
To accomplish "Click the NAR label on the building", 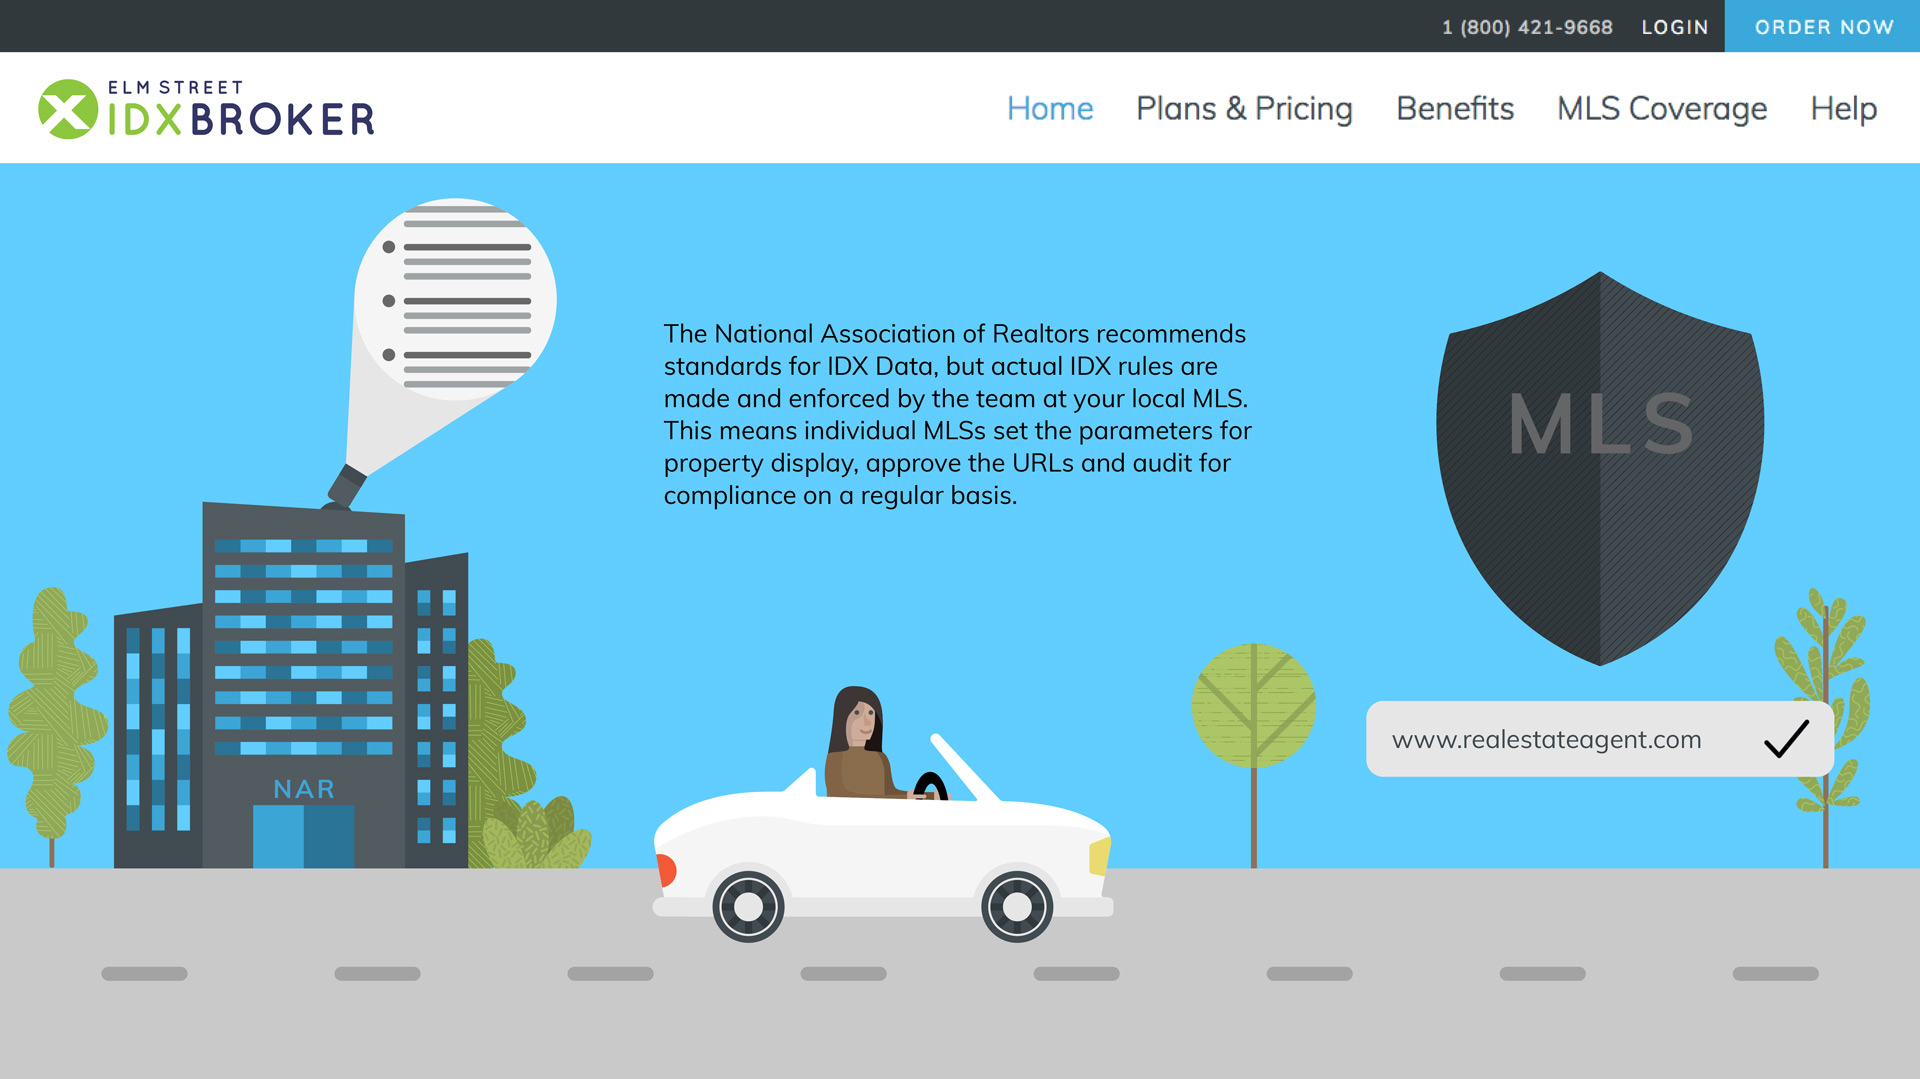I will [x=304, y=789].
